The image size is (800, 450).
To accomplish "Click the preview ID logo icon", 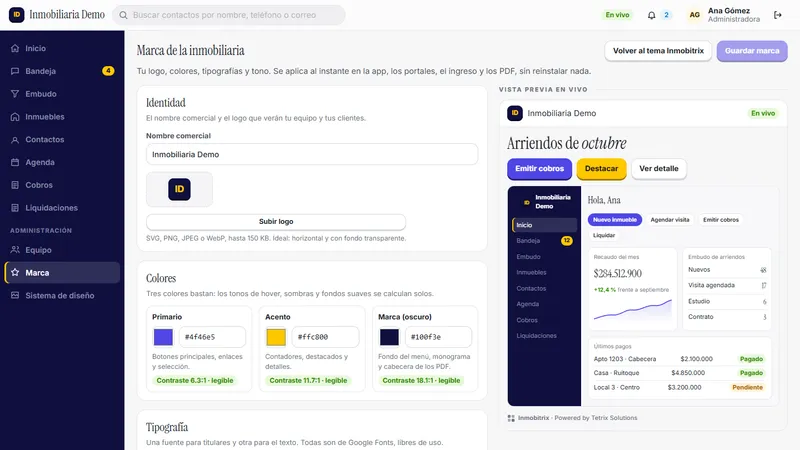I will tap(515, 113).
